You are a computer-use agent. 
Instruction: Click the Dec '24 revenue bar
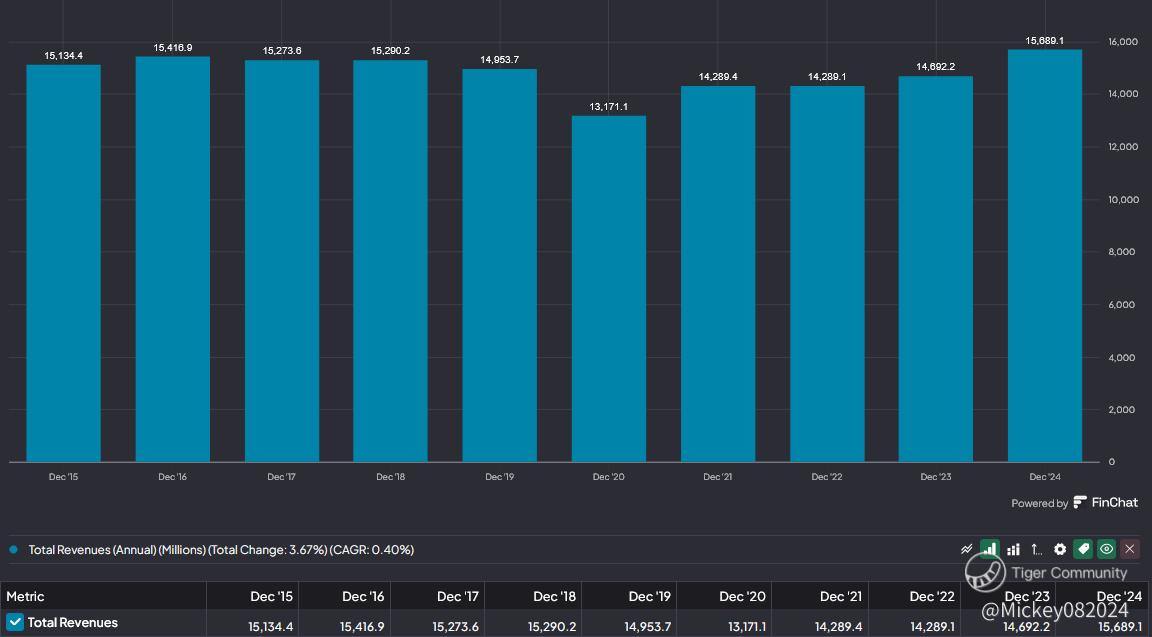[x=1045, y=256]
